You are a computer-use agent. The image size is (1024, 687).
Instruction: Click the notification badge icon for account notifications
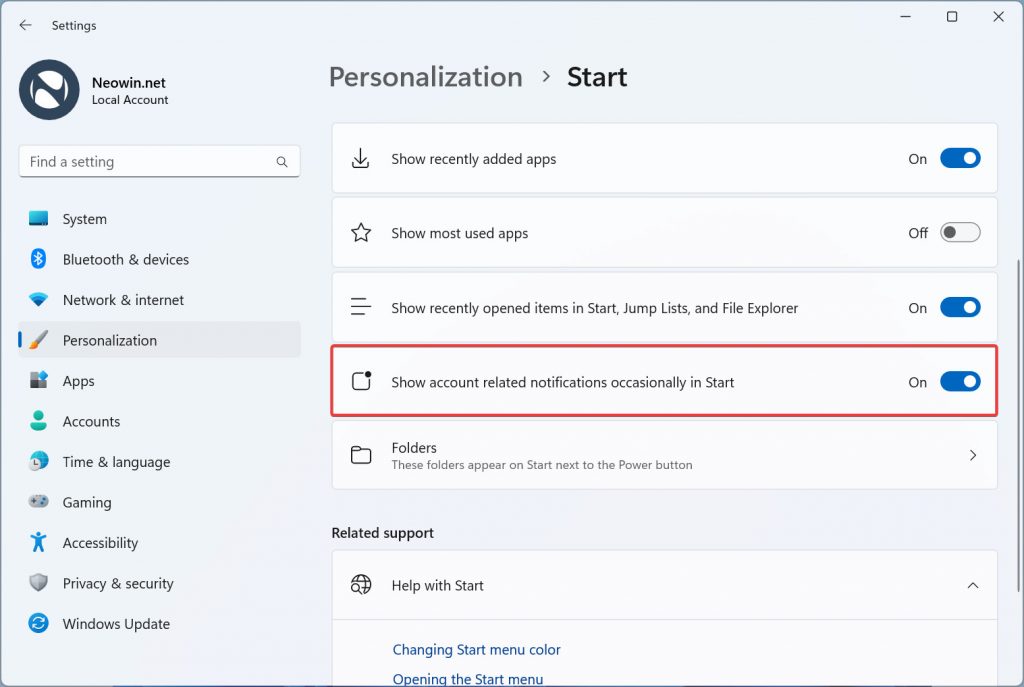pyautogui.click(x=361, y=381)
